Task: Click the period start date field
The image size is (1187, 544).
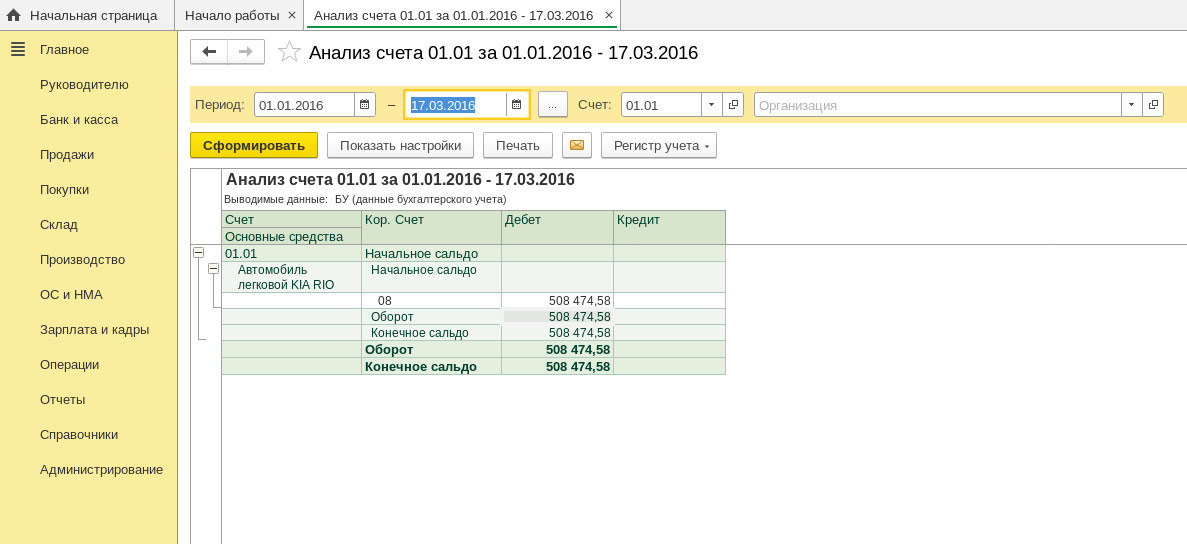Action: tap(304, 105)
